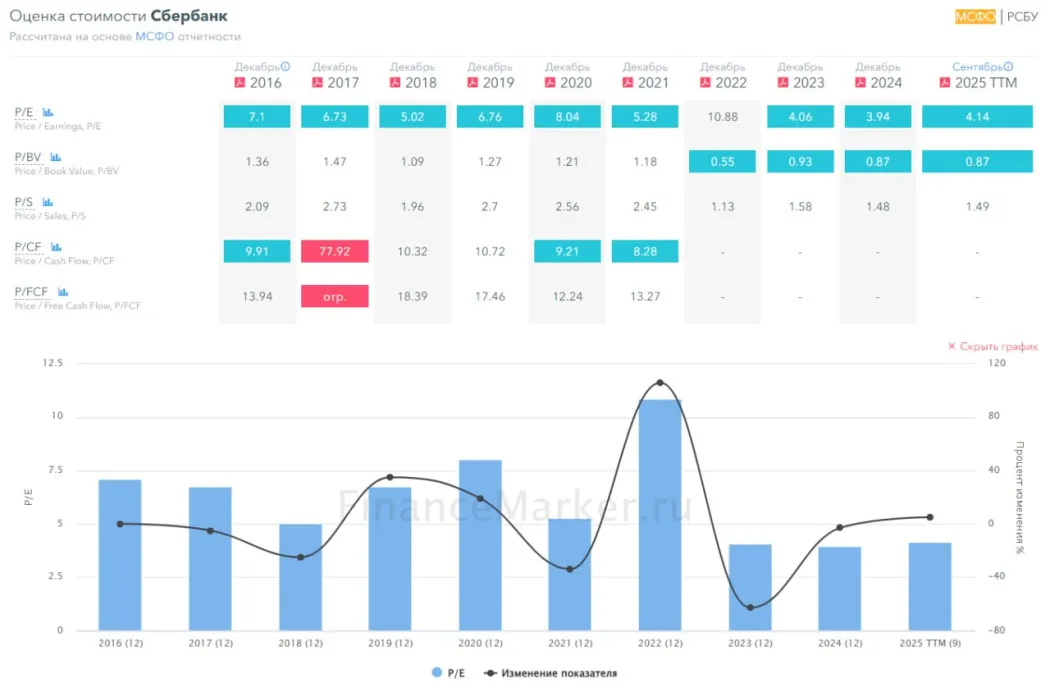The height and width of the screenshot is (693, 1050).
Task: Switch to the МСФО reporting standard
Action: (974, 16)
